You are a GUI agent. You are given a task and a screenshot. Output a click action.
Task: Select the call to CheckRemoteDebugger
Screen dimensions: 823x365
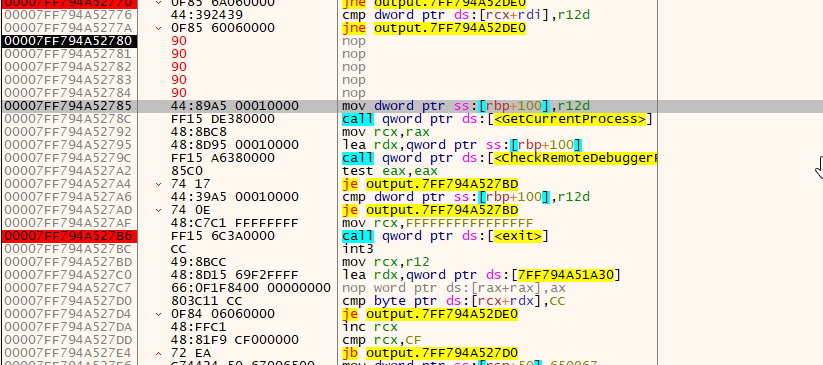pyautogui.click(x=499, y=158)
